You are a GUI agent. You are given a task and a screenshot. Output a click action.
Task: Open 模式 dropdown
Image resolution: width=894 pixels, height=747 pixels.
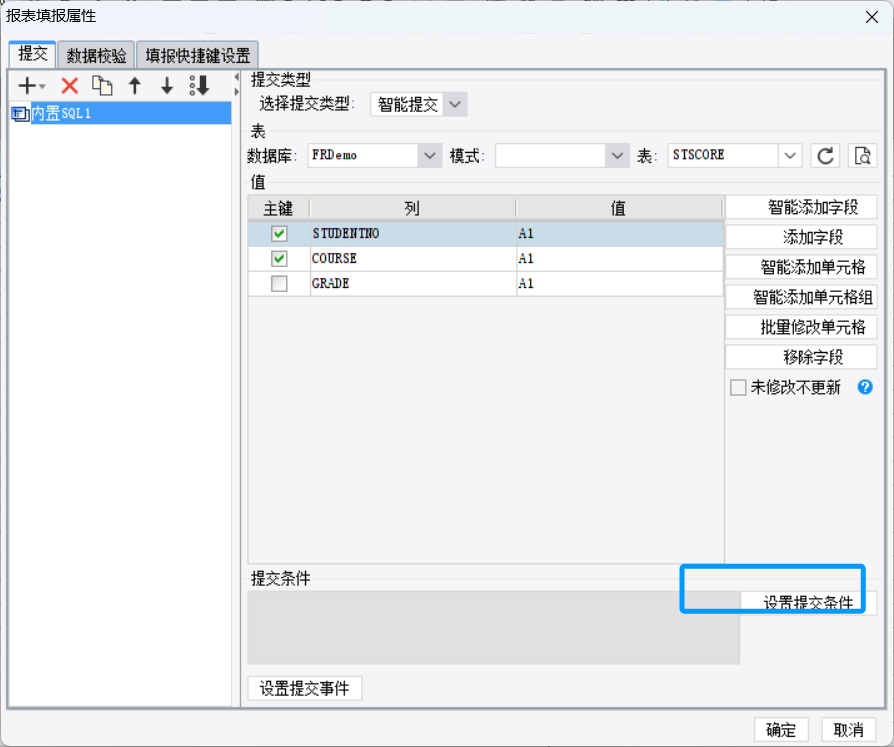[x=617, y=156]
